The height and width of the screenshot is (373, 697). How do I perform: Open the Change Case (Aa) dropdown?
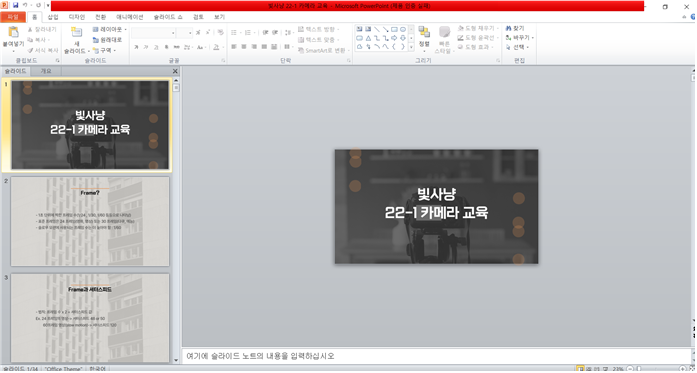(201, 47)
